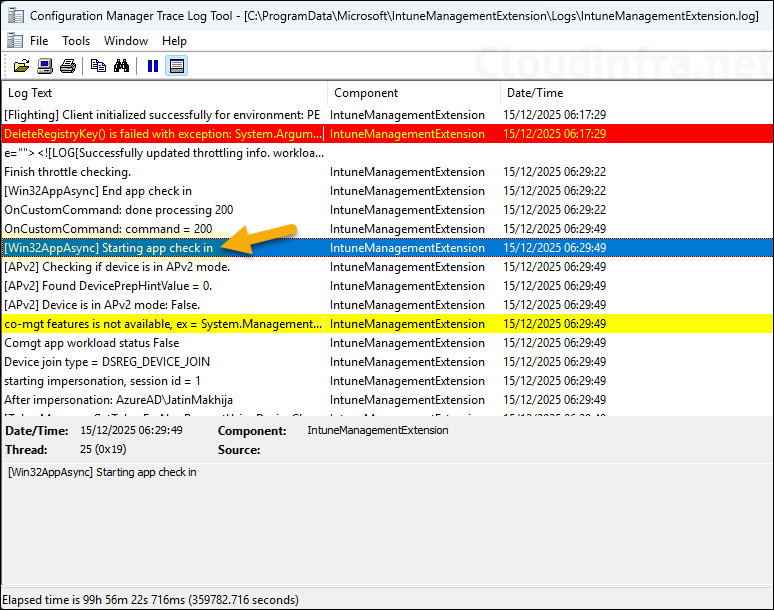Screen dimensions: 774x610
Task: Open the File menu
Action: tap(39, 41)
